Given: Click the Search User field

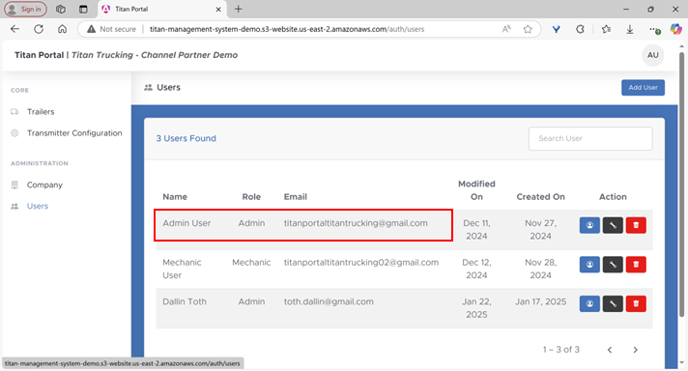Looking at the screenshot, I should click(590, 139).
